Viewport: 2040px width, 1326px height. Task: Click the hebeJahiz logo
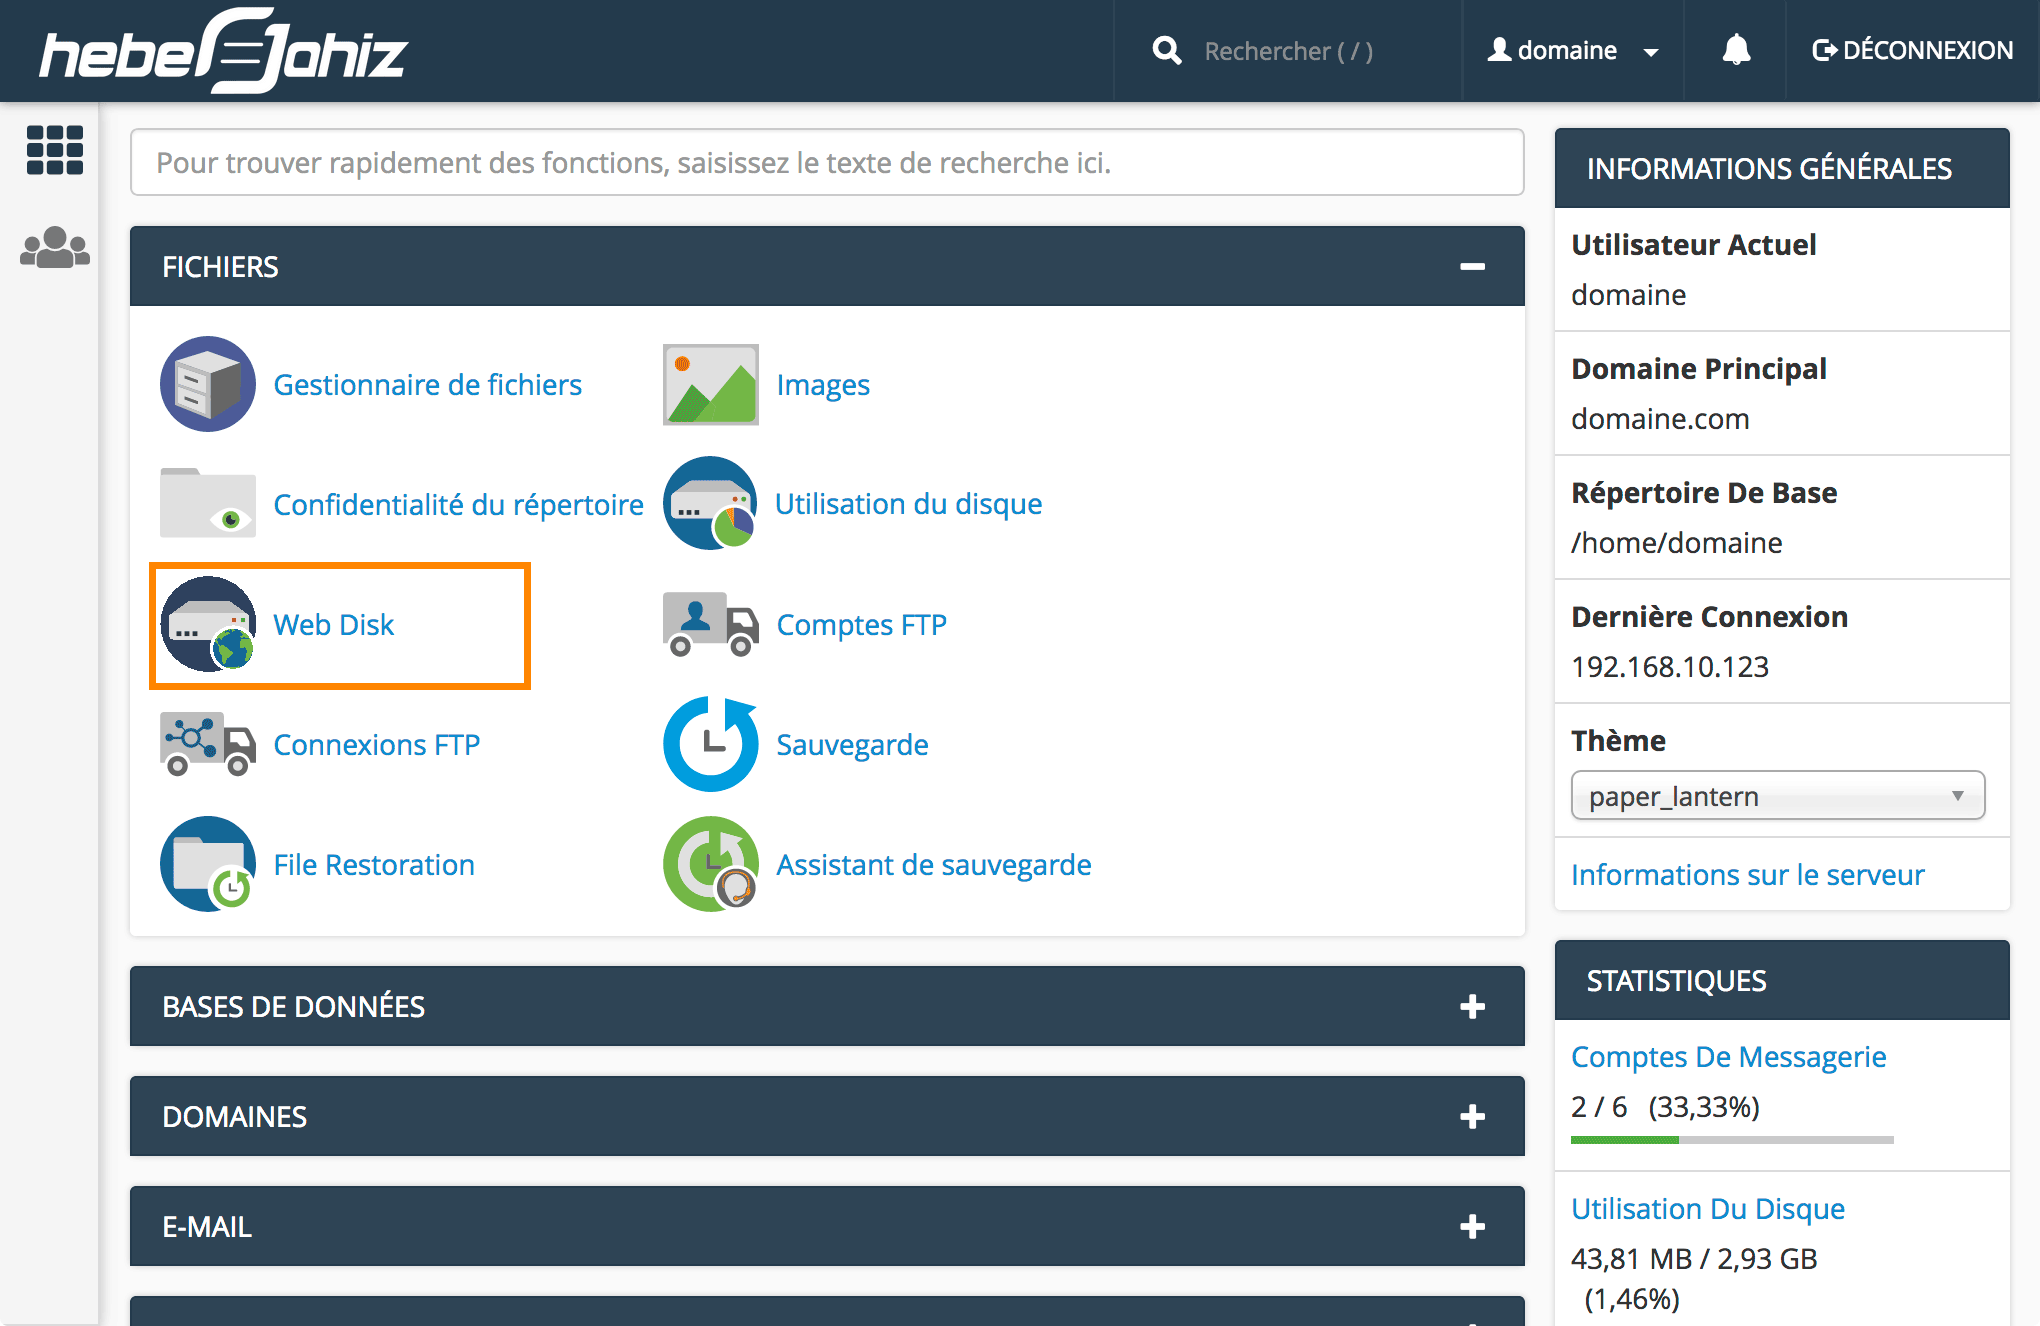pos(224,51)
